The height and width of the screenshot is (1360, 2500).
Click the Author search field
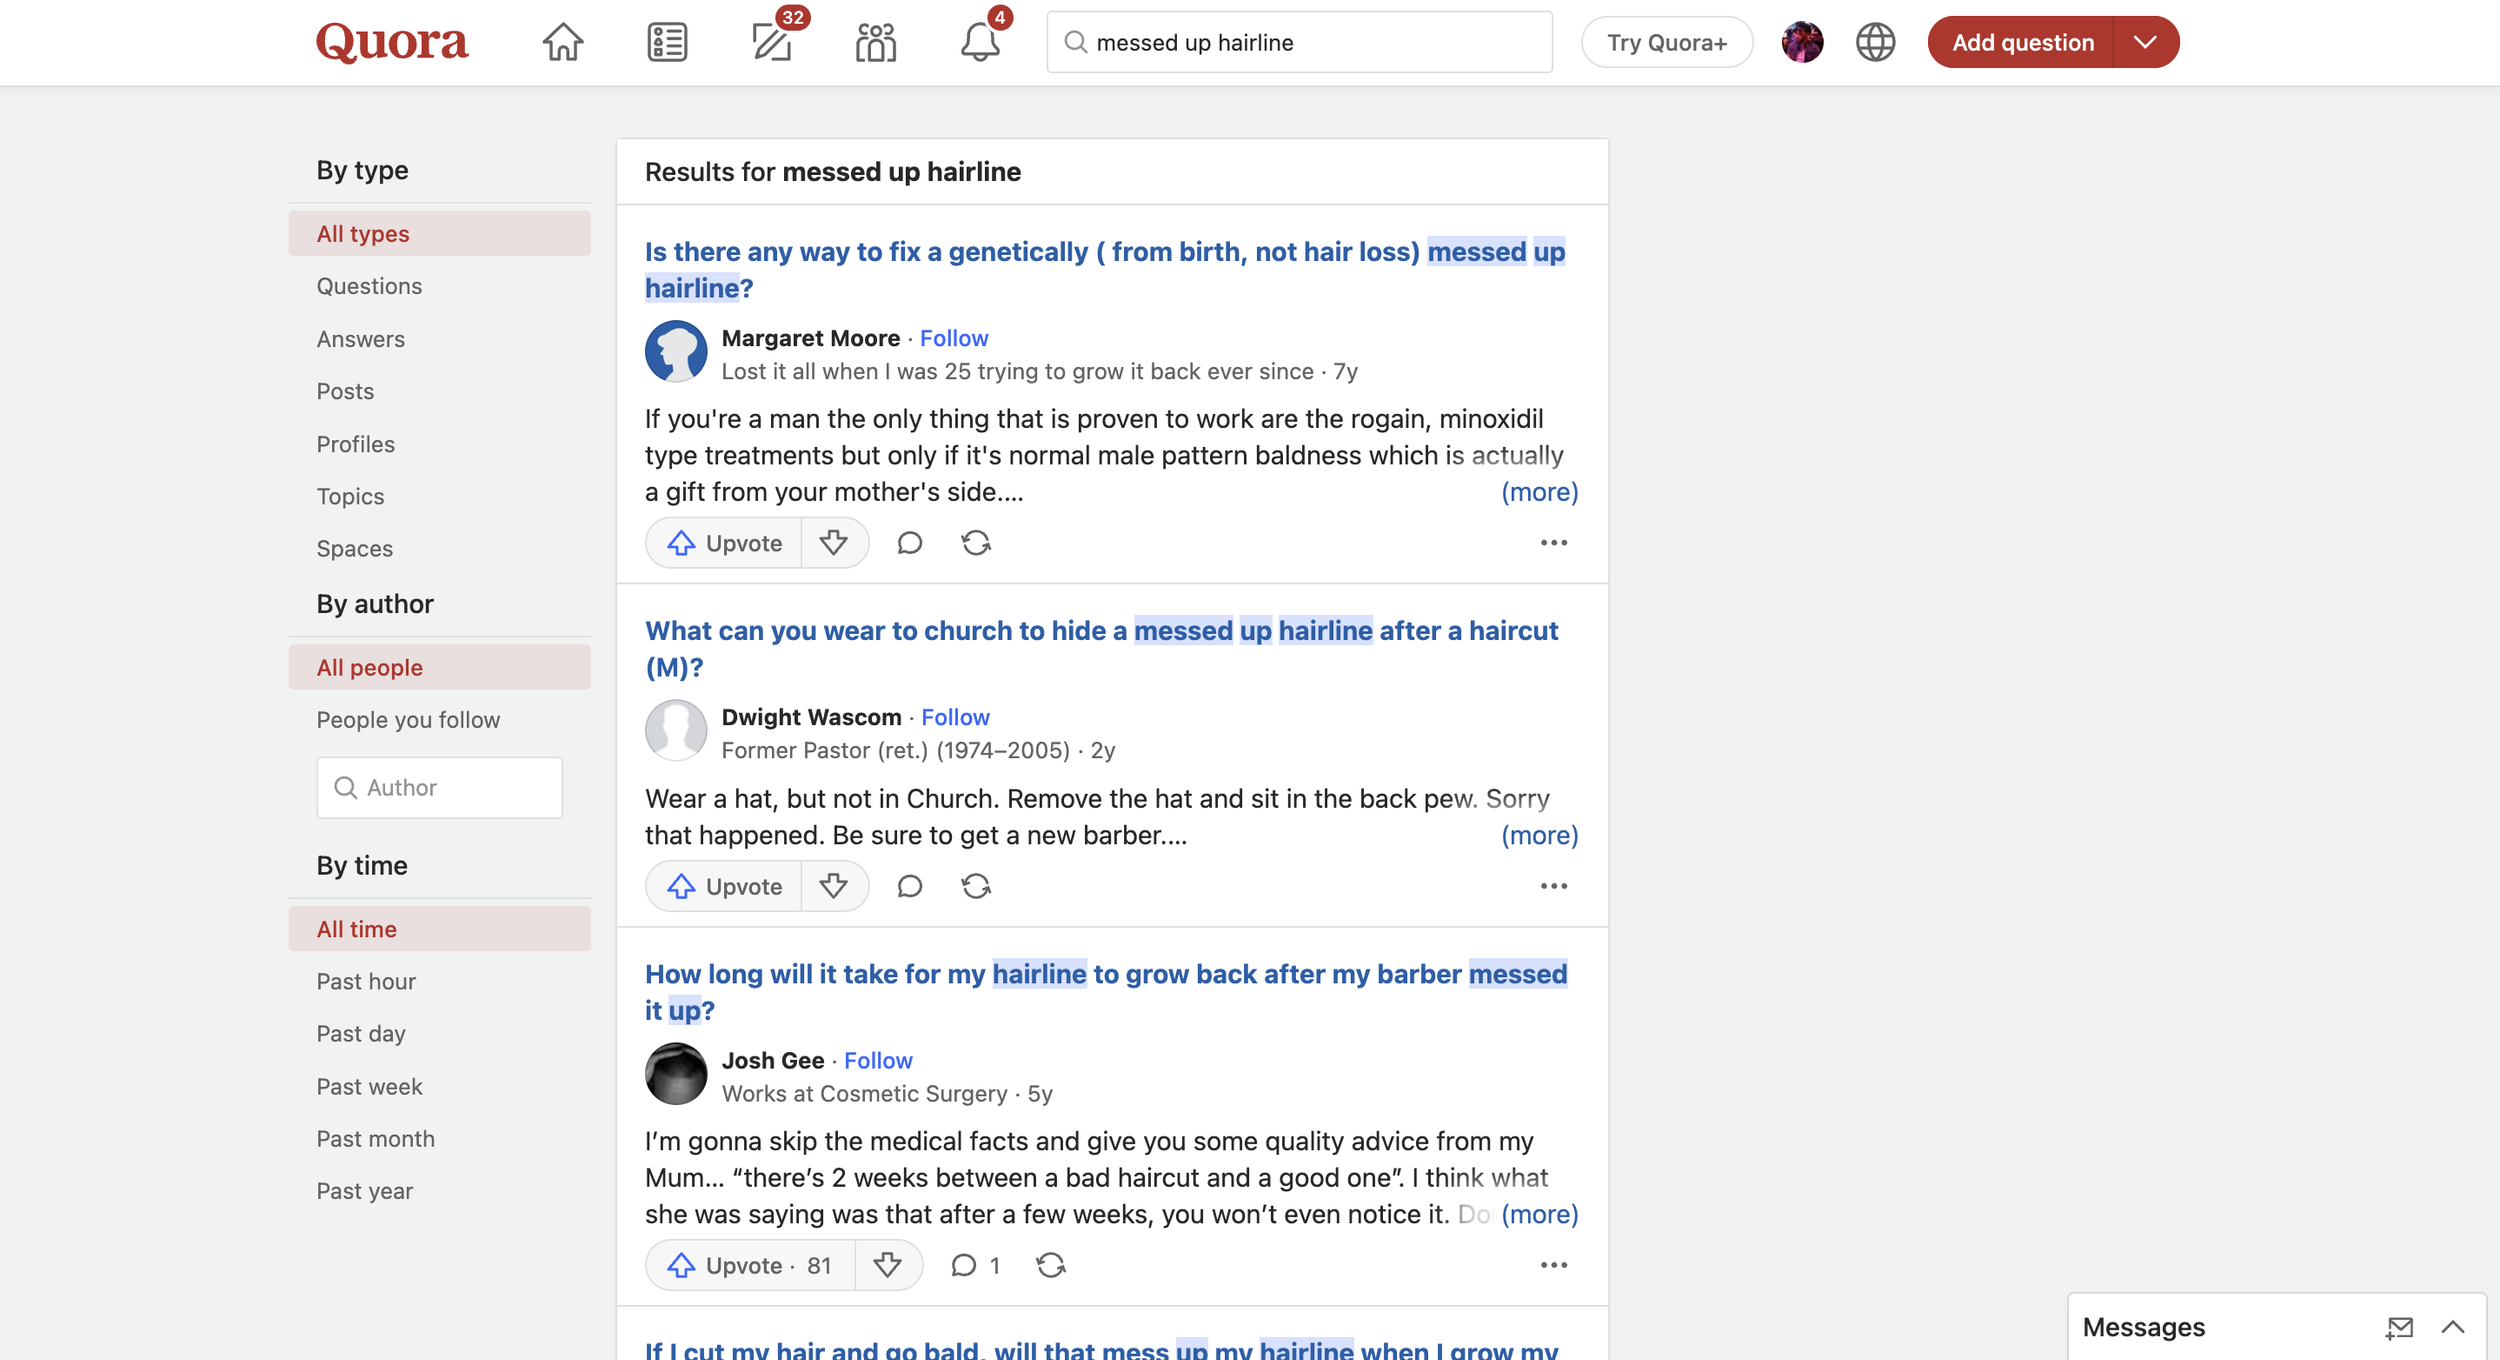(440, 788)
